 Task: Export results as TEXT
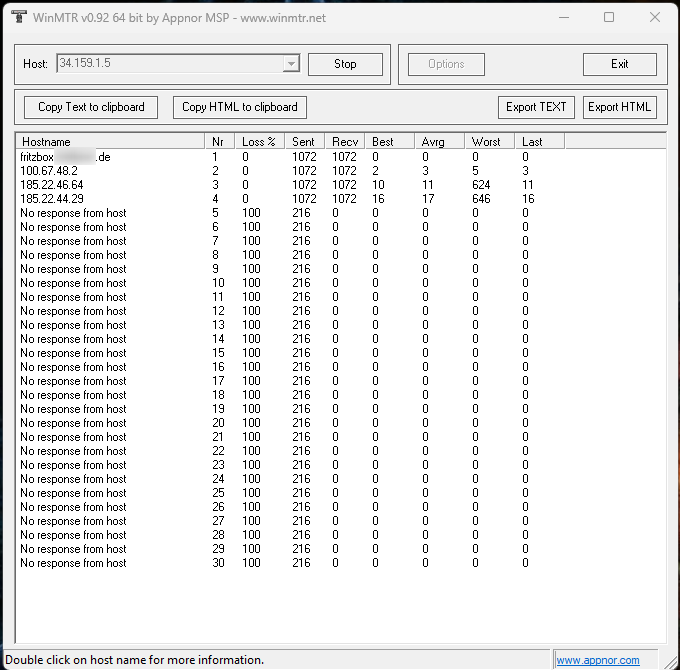[x=536, y=107]
